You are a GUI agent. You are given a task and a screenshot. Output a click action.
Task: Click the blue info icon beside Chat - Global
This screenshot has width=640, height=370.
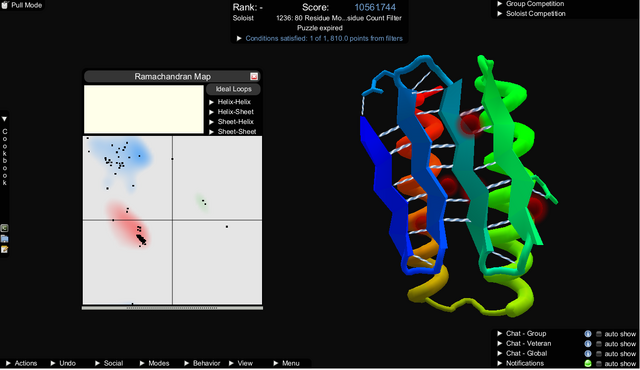[x=588, y=354]
